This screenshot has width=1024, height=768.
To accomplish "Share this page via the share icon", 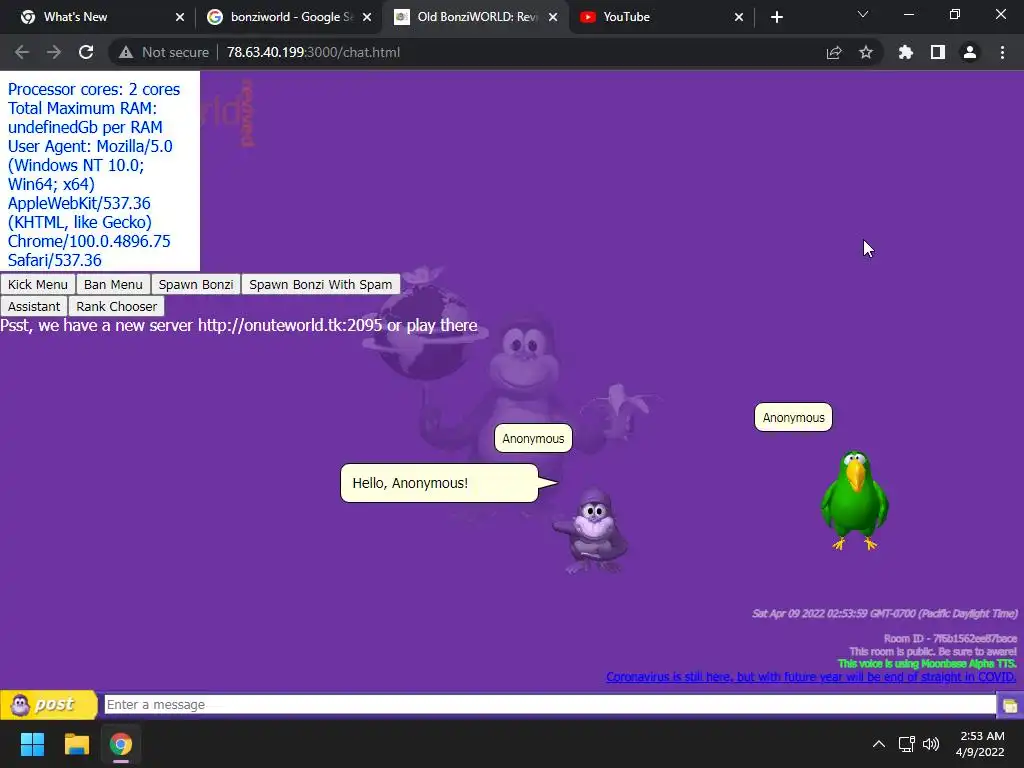I will click(834, 52).
